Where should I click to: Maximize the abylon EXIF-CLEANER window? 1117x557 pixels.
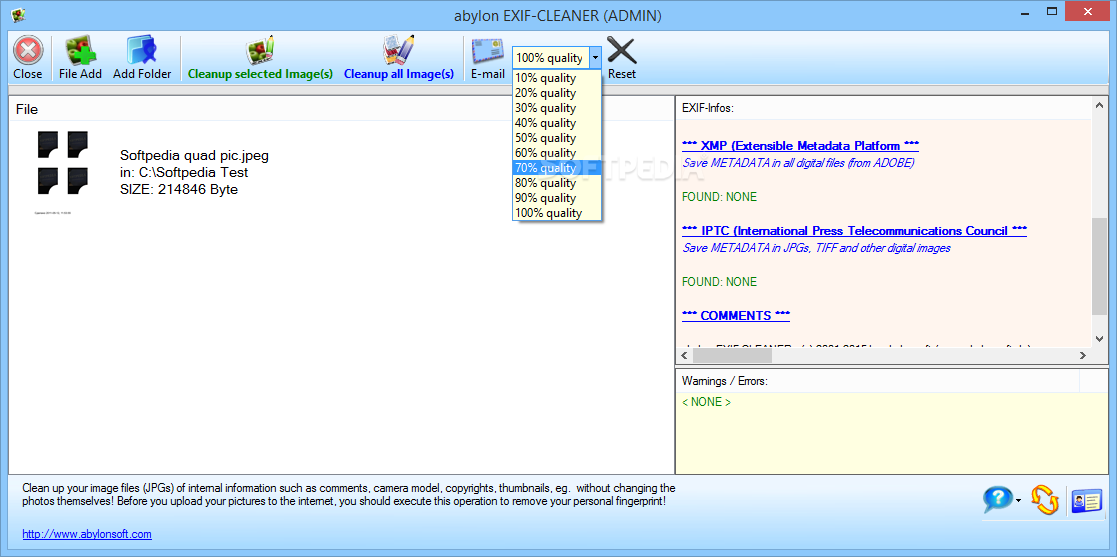pos(1052,11)
